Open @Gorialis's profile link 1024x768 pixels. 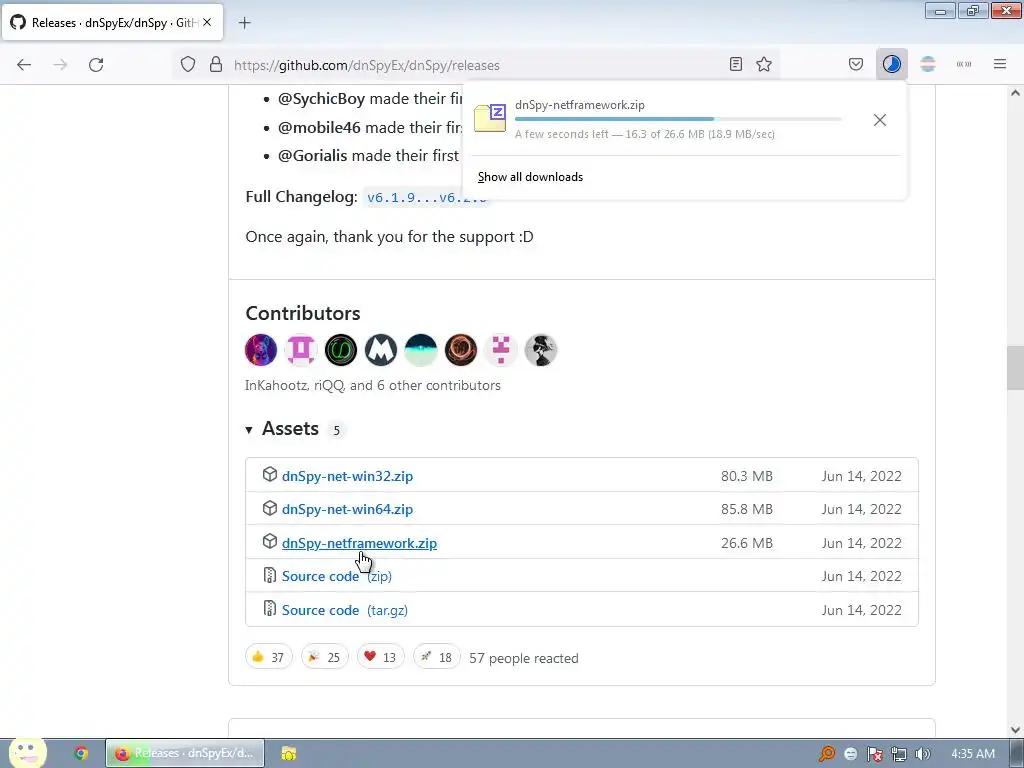pyautogui.click(x=313, y=155)
